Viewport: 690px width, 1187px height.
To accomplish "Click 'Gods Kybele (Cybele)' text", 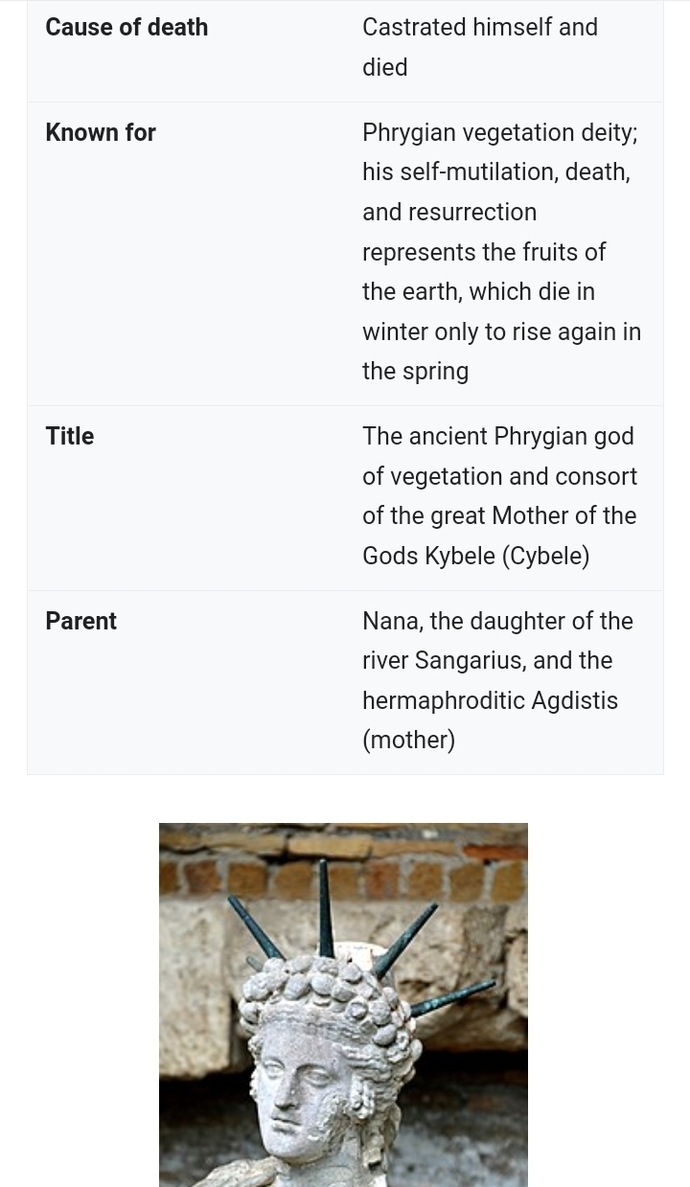I will coord(476,556).
